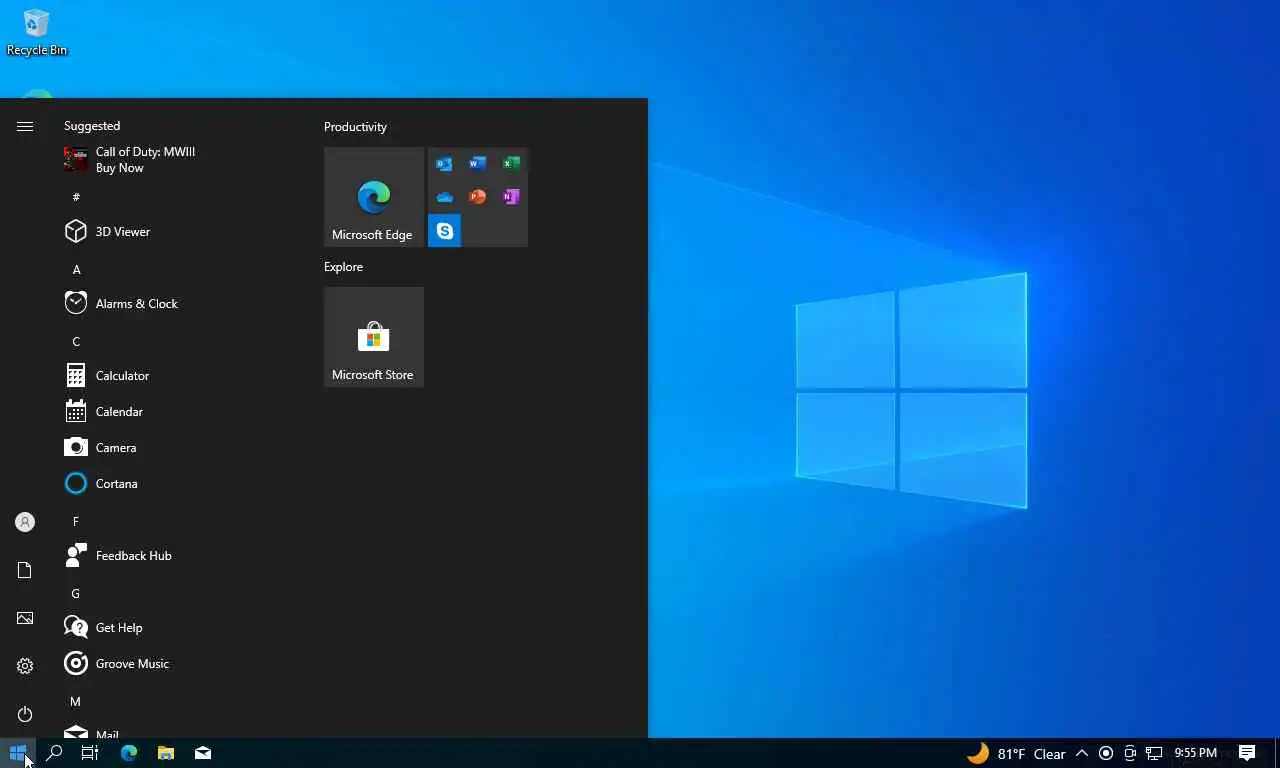Viewport: 1280px width, 768px height.
Task: Click the letter F section header
Action: tap(76, 521)
